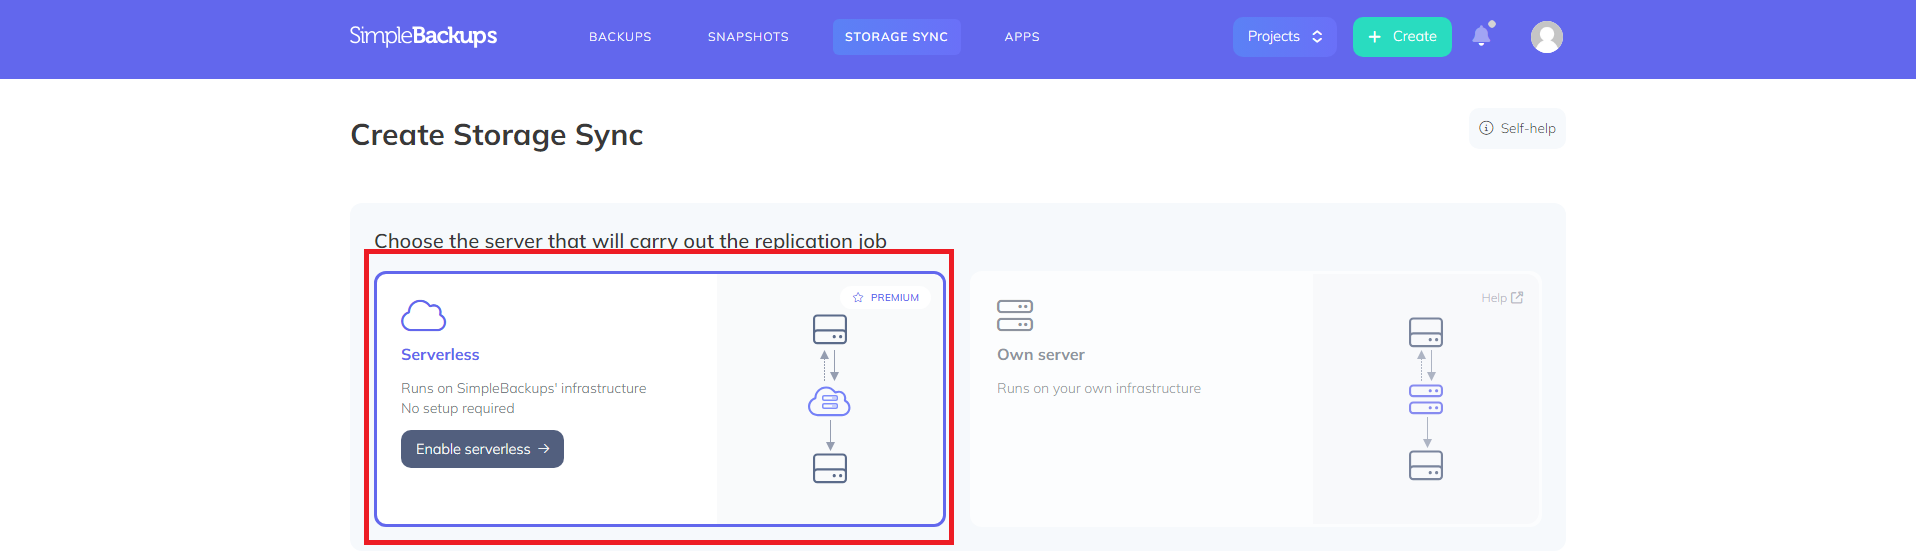Choose the Own server option title
Image resolution: width=1916 pixels, height=560 pixels.
pos(1040,355)
